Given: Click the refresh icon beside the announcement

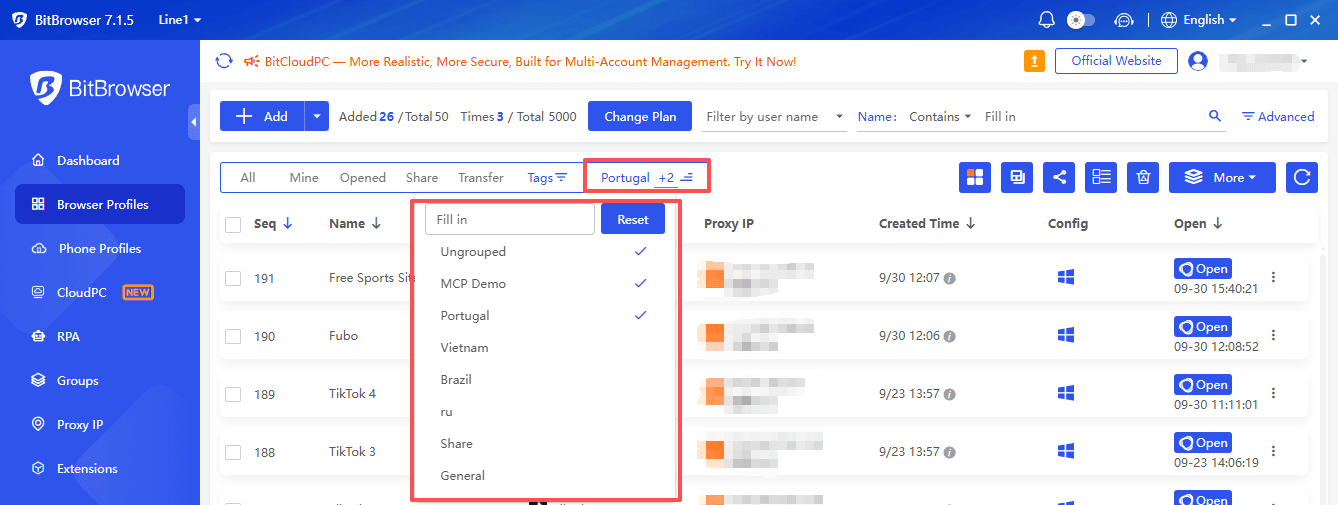Looking at the screenshot, I should 224,61.
